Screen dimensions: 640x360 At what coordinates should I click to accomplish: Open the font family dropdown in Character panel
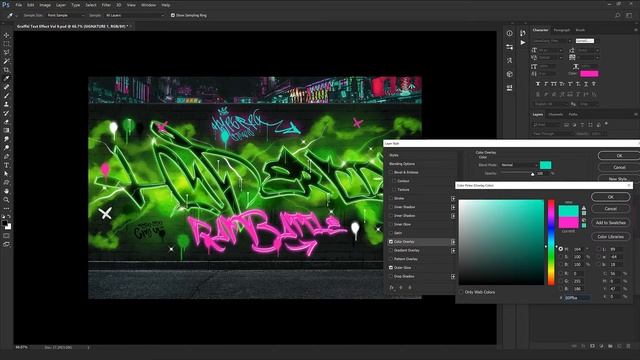click(x=553, y=41)
